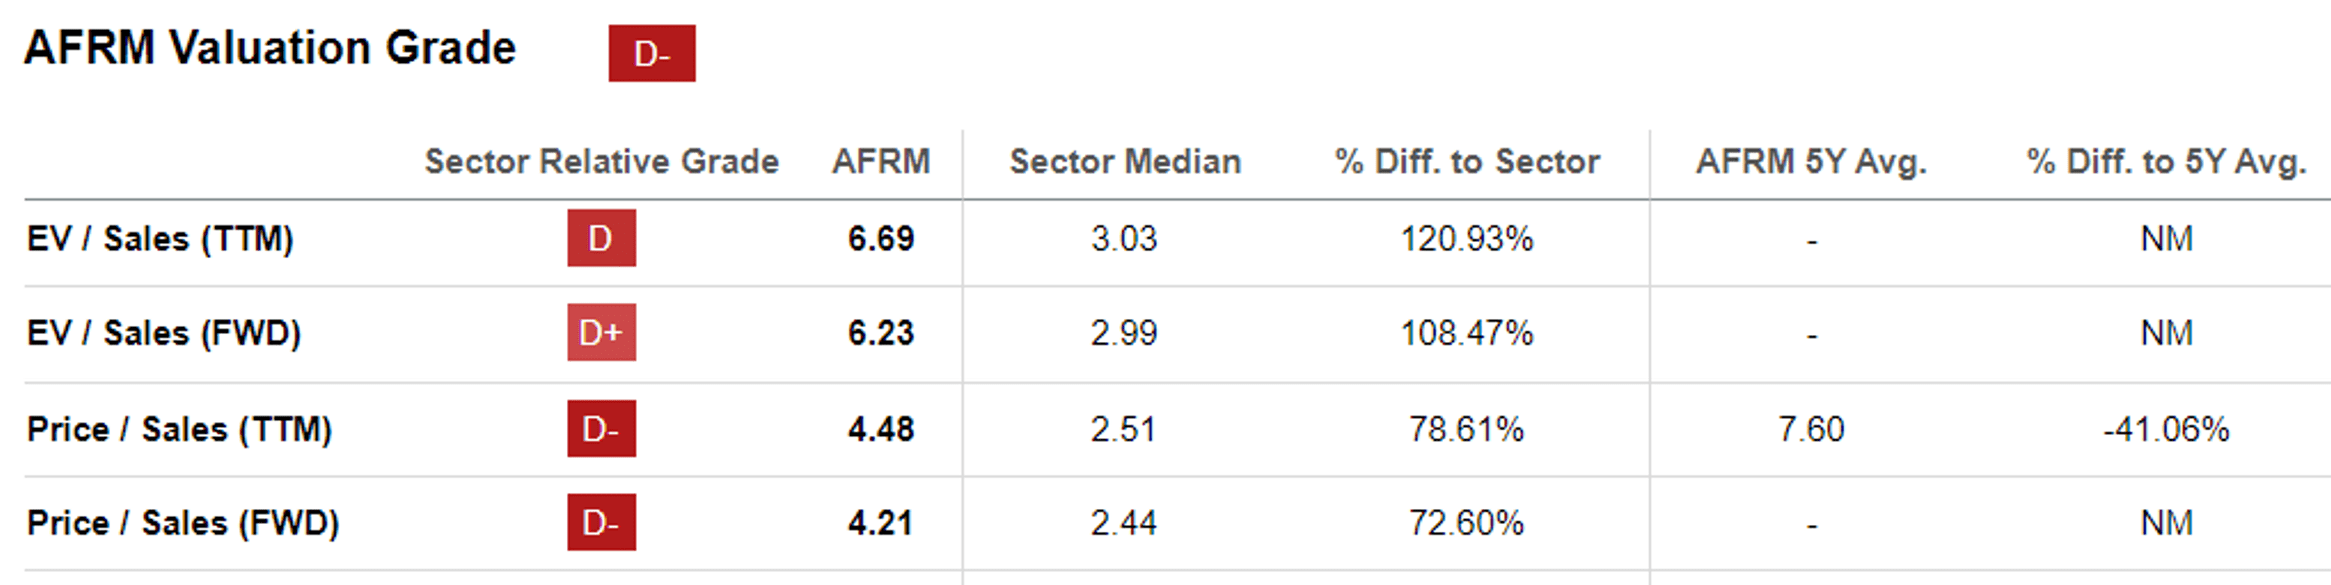The height and width of the screenshot is (585, 2331).
Task: Click the D grade badge for EV / Sales (TTM)
Action: tap(601, 238)
